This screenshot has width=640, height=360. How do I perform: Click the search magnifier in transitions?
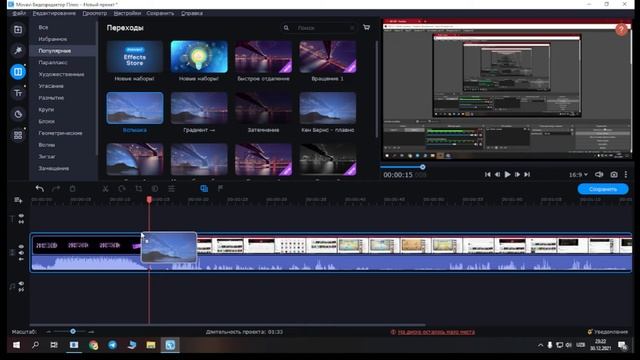[286, 28]
